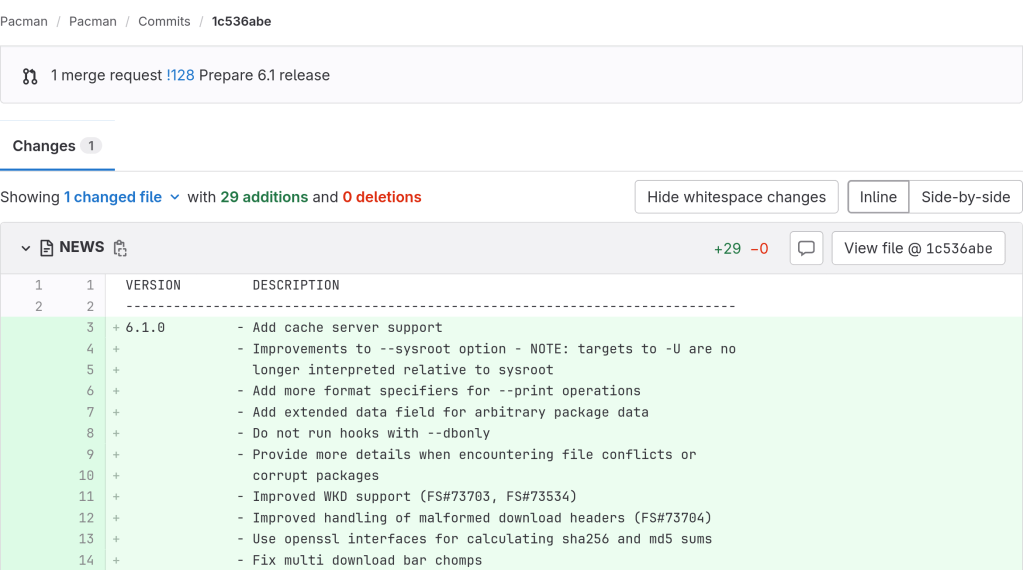1023x570 pixels.
Task: Open View file @ 1c536abe
Action: [918, 248]
